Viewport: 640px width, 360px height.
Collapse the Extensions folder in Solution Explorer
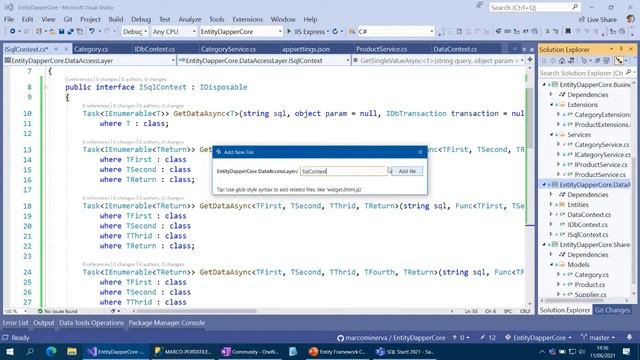(551, 104)
